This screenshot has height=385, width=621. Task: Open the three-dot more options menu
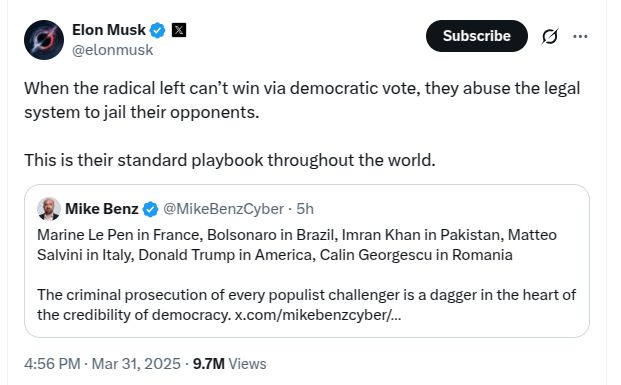click(580, 36)
